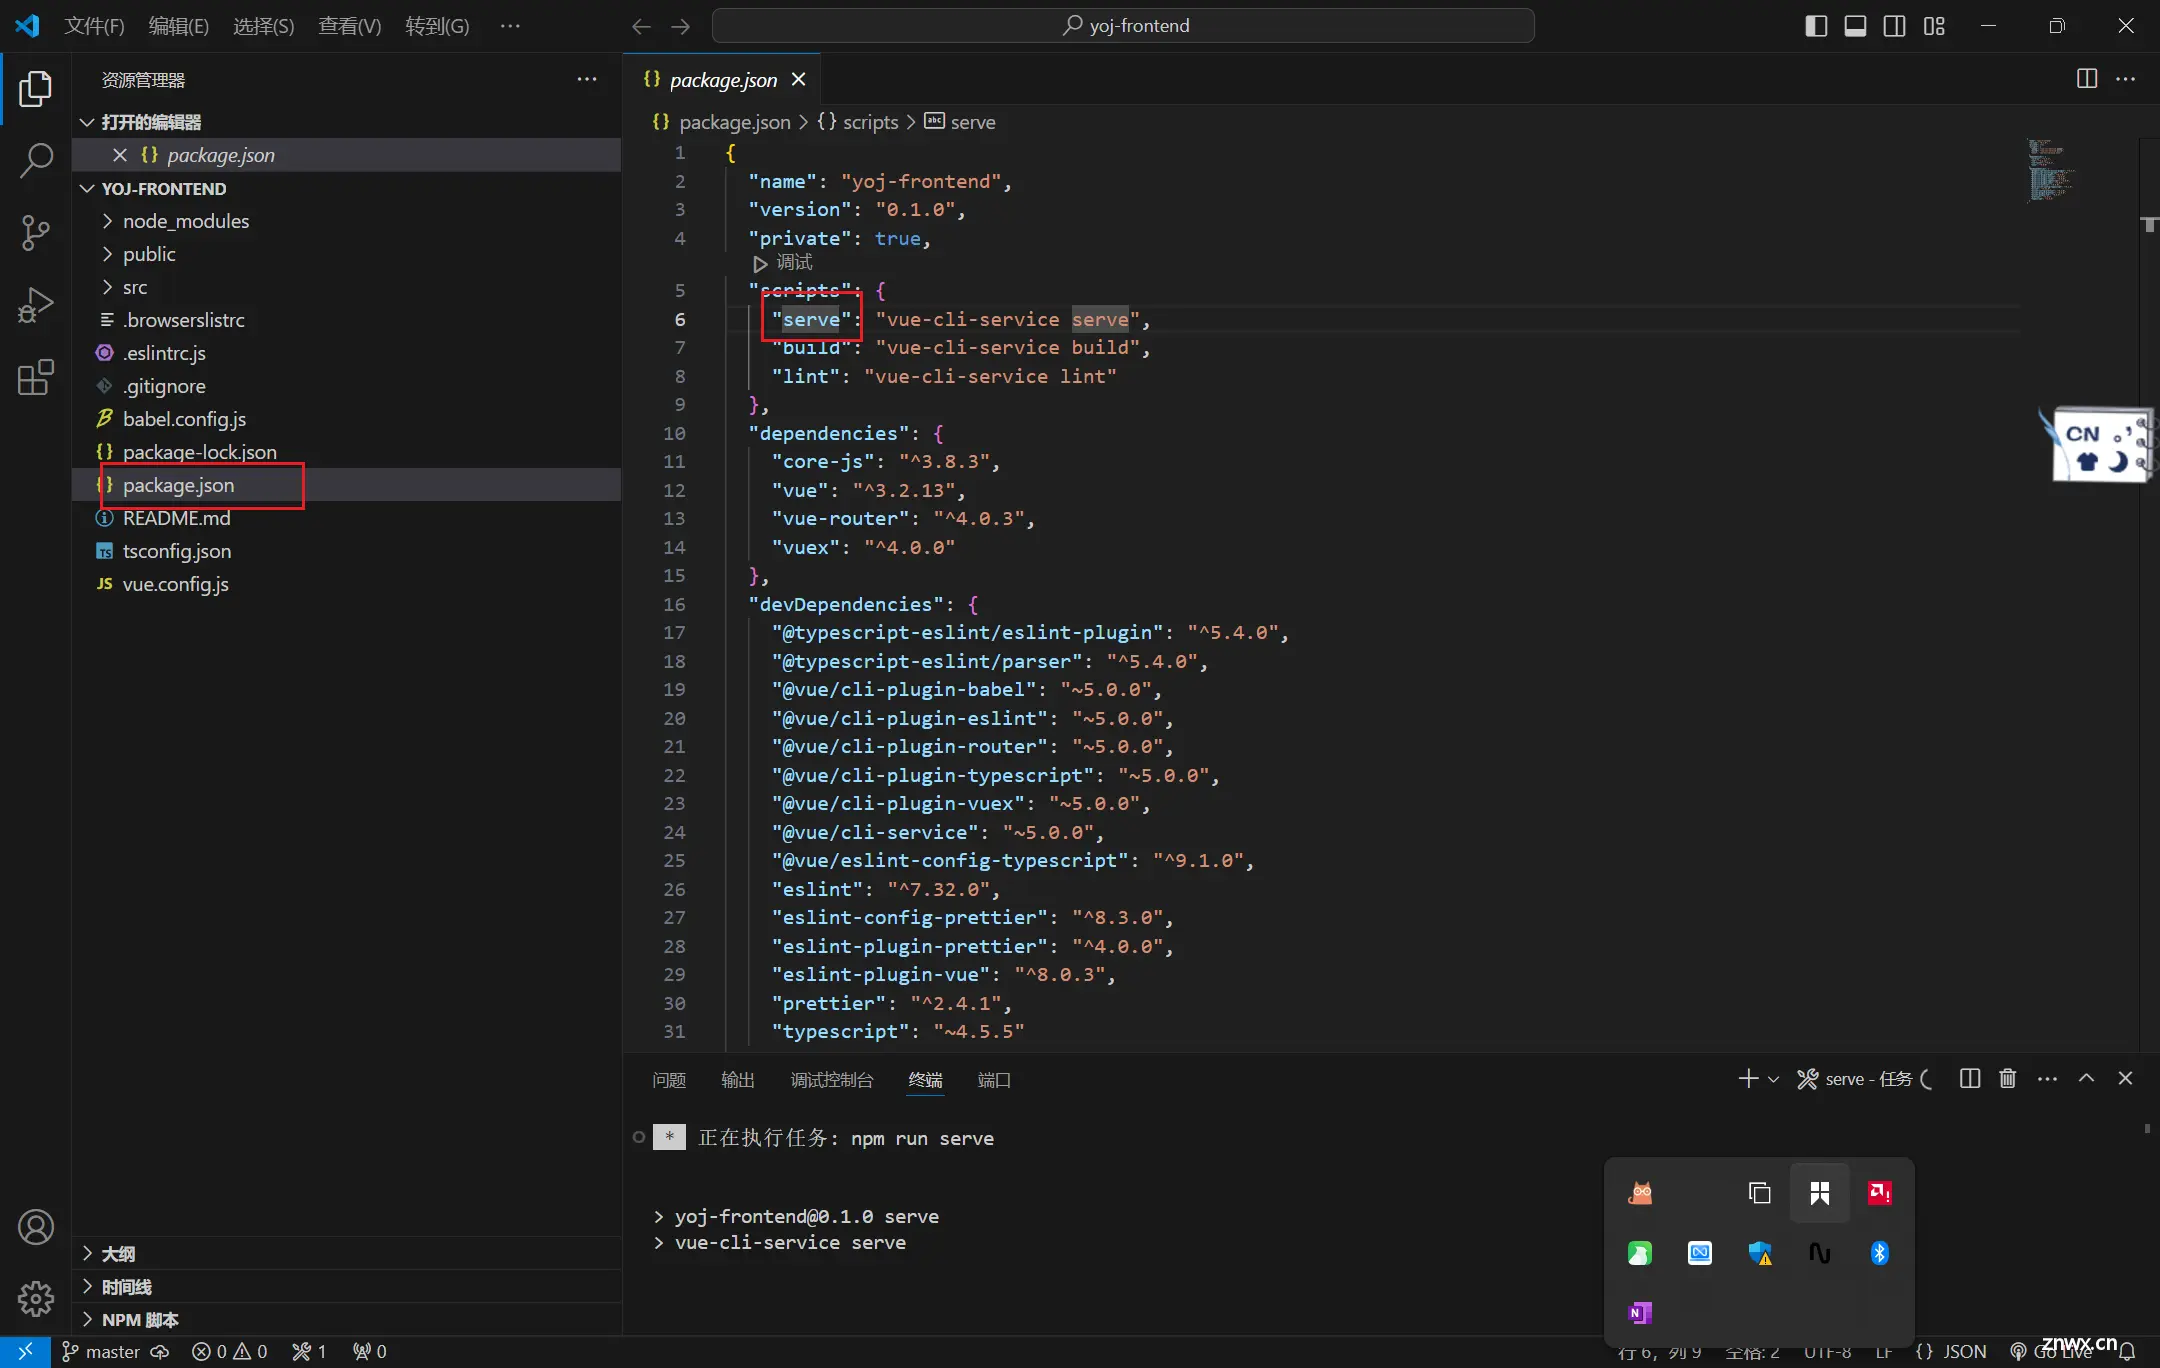Screen dimensions: 2160x1368
Task: Open the overflow menu ellipsis in menu bar
Action: (510, 26)
